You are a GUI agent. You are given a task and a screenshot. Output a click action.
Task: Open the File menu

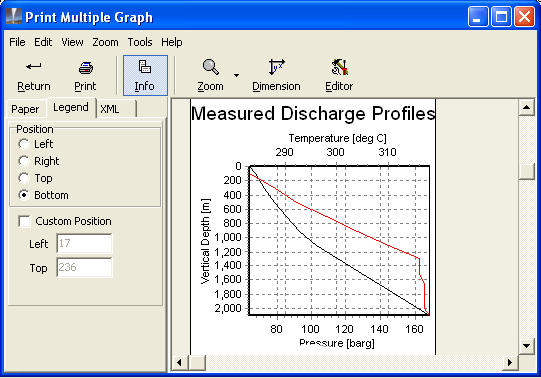[x=17, y=42]
